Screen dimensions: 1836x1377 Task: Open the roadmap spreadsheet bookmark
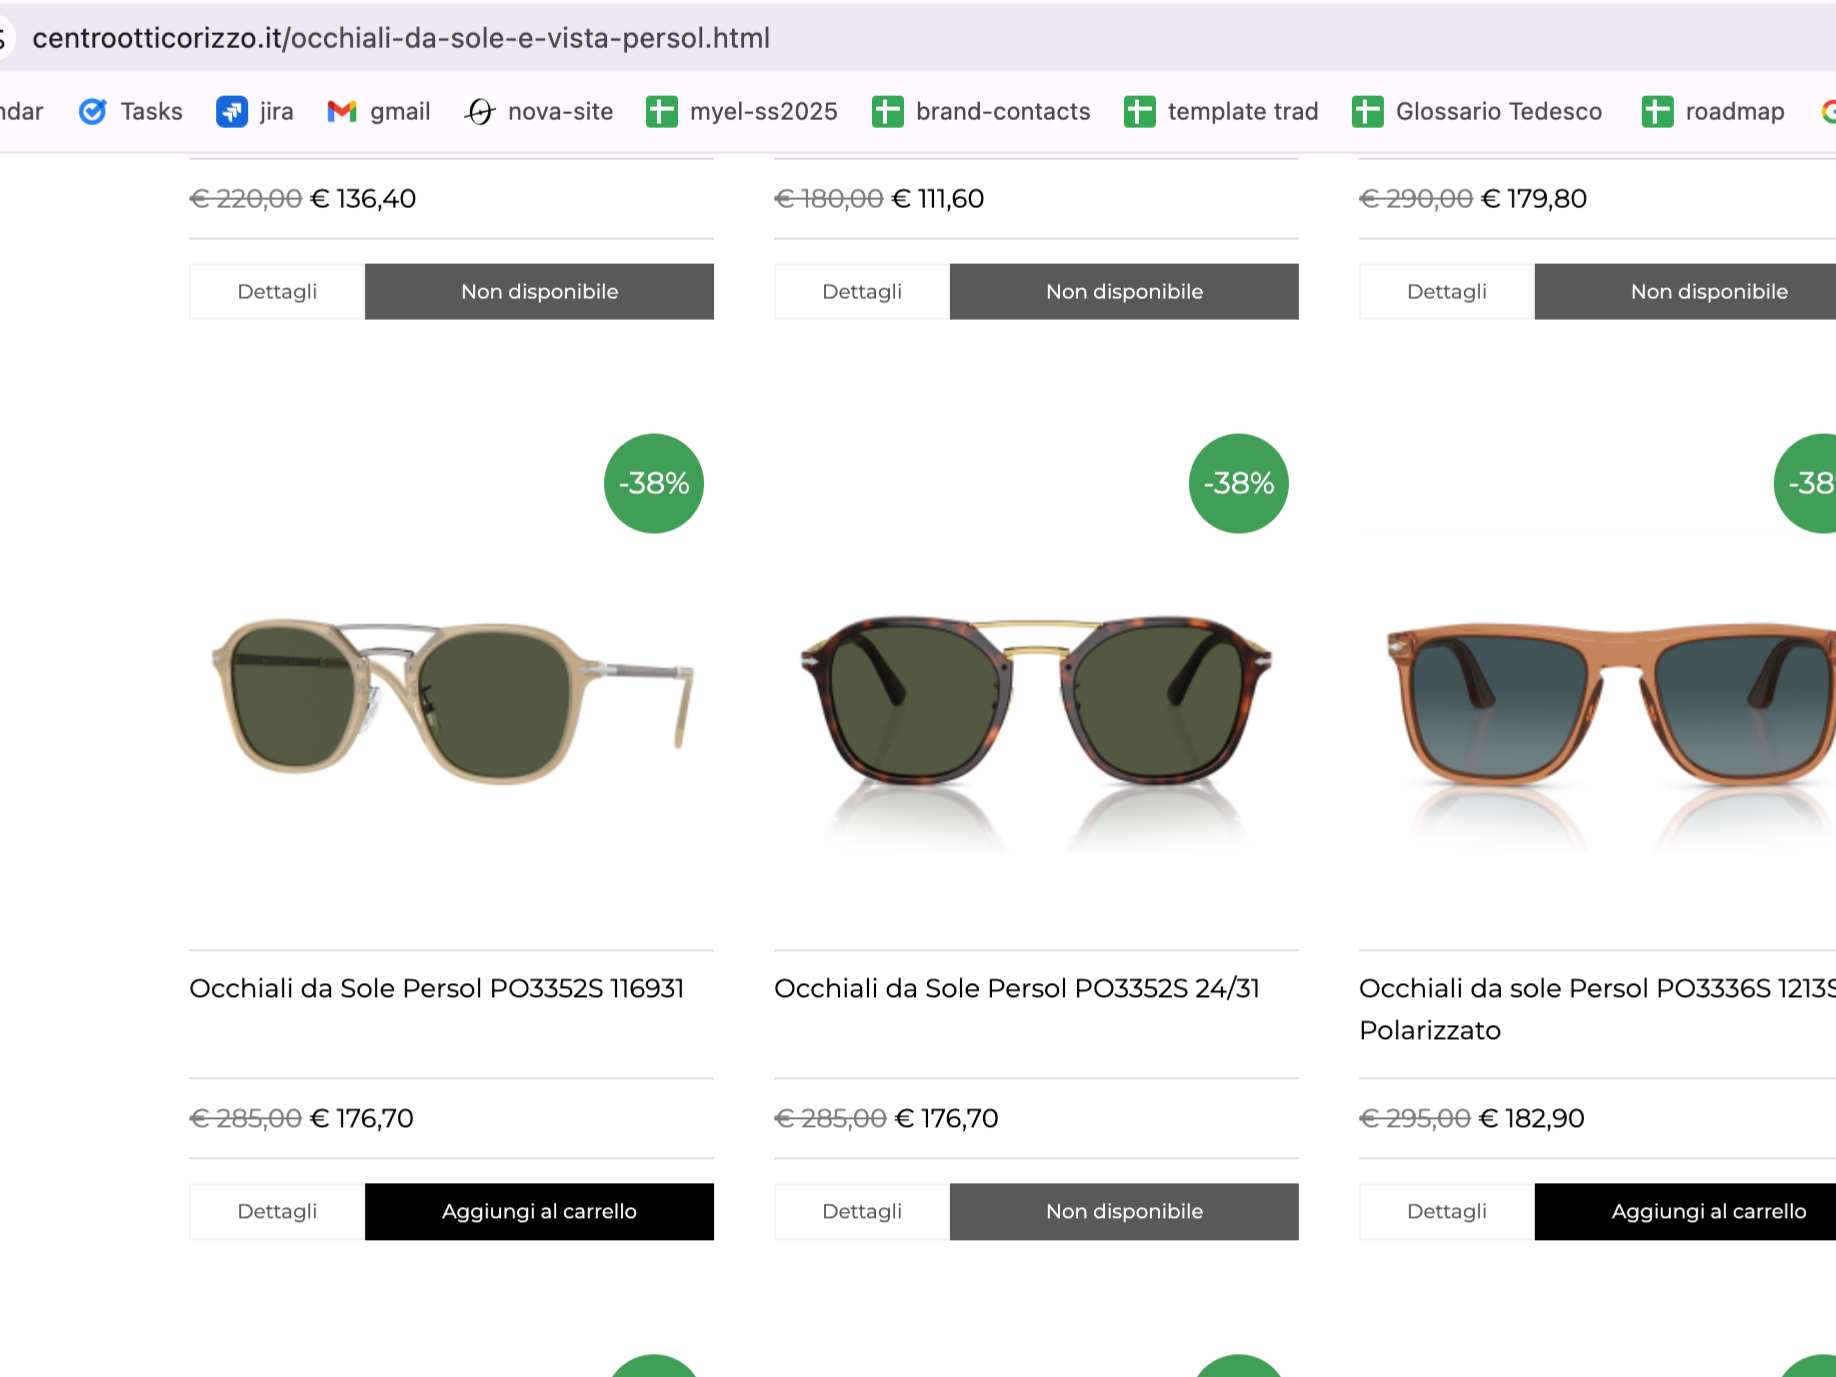click(x=1713, y=111)
